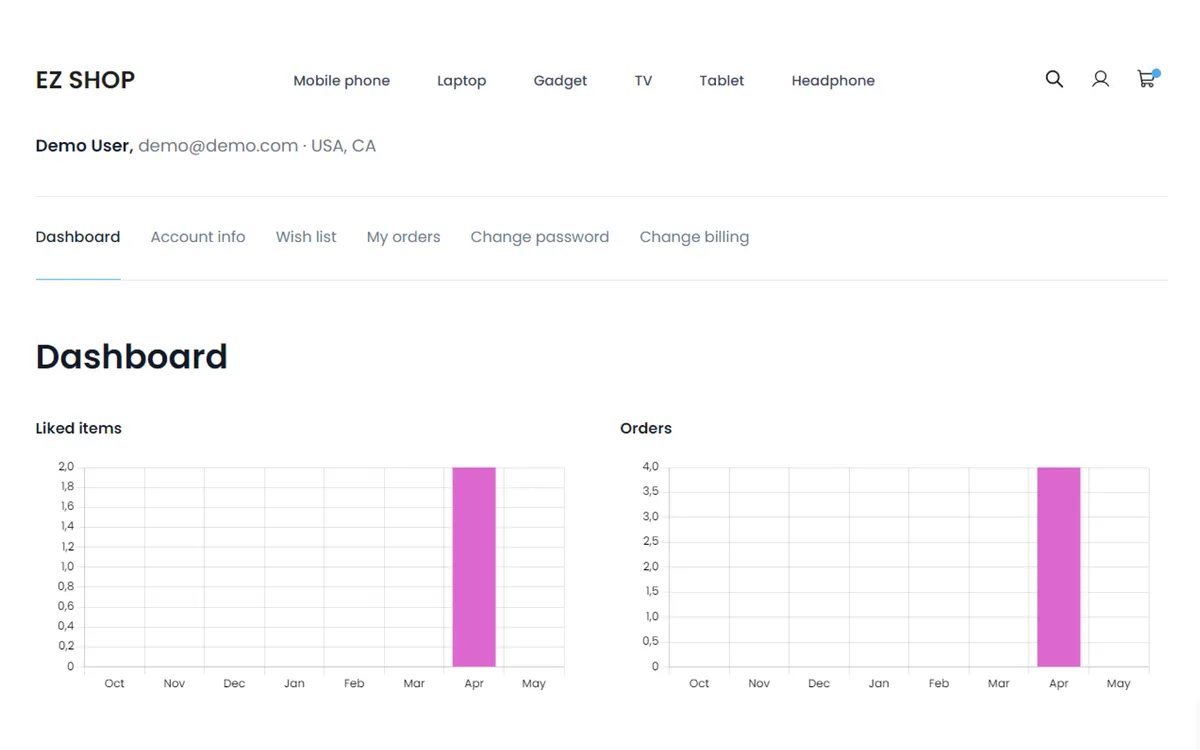
Task: Click the 2,0 axis value in Liked items chart
Action: 66,467
